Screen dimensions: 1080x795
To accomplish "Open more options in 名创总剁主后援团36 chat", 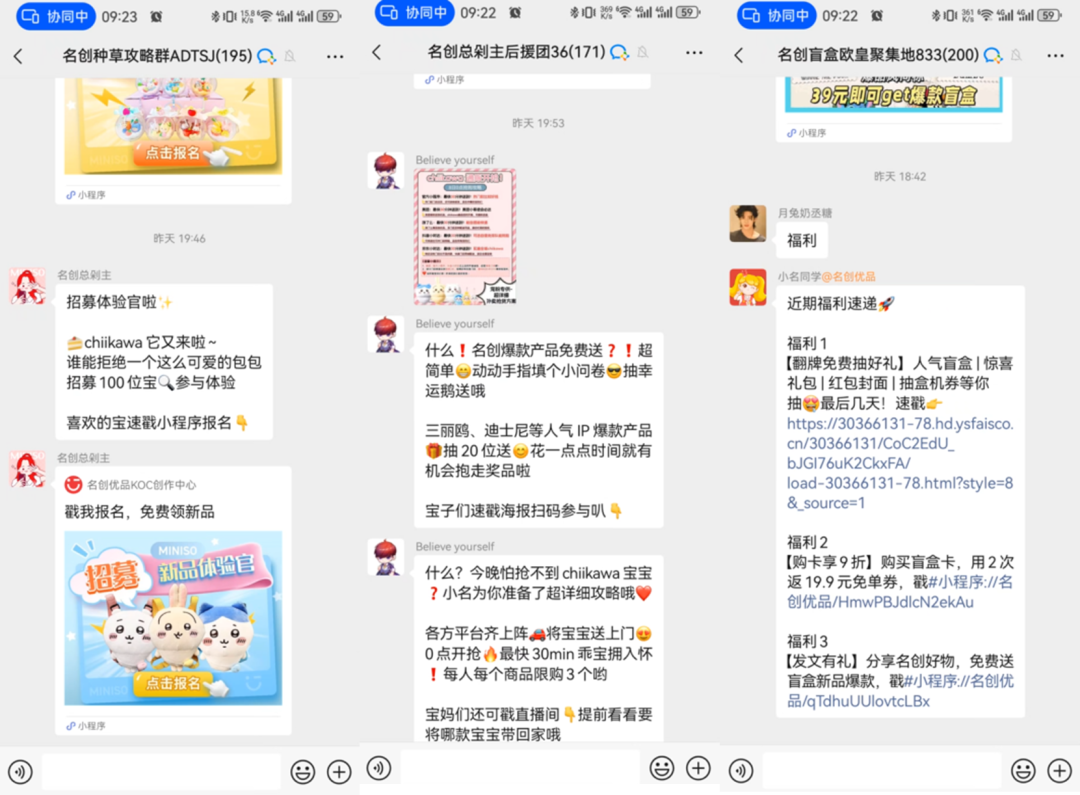I will coord(694,52).
